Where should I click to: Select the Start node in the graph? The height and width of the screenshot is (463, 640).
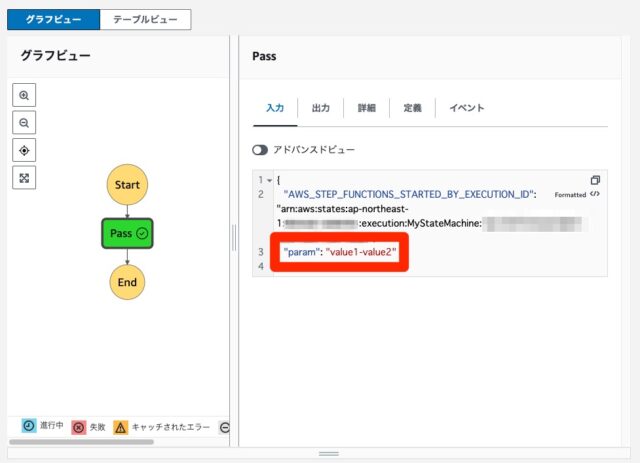click(127, 185)
